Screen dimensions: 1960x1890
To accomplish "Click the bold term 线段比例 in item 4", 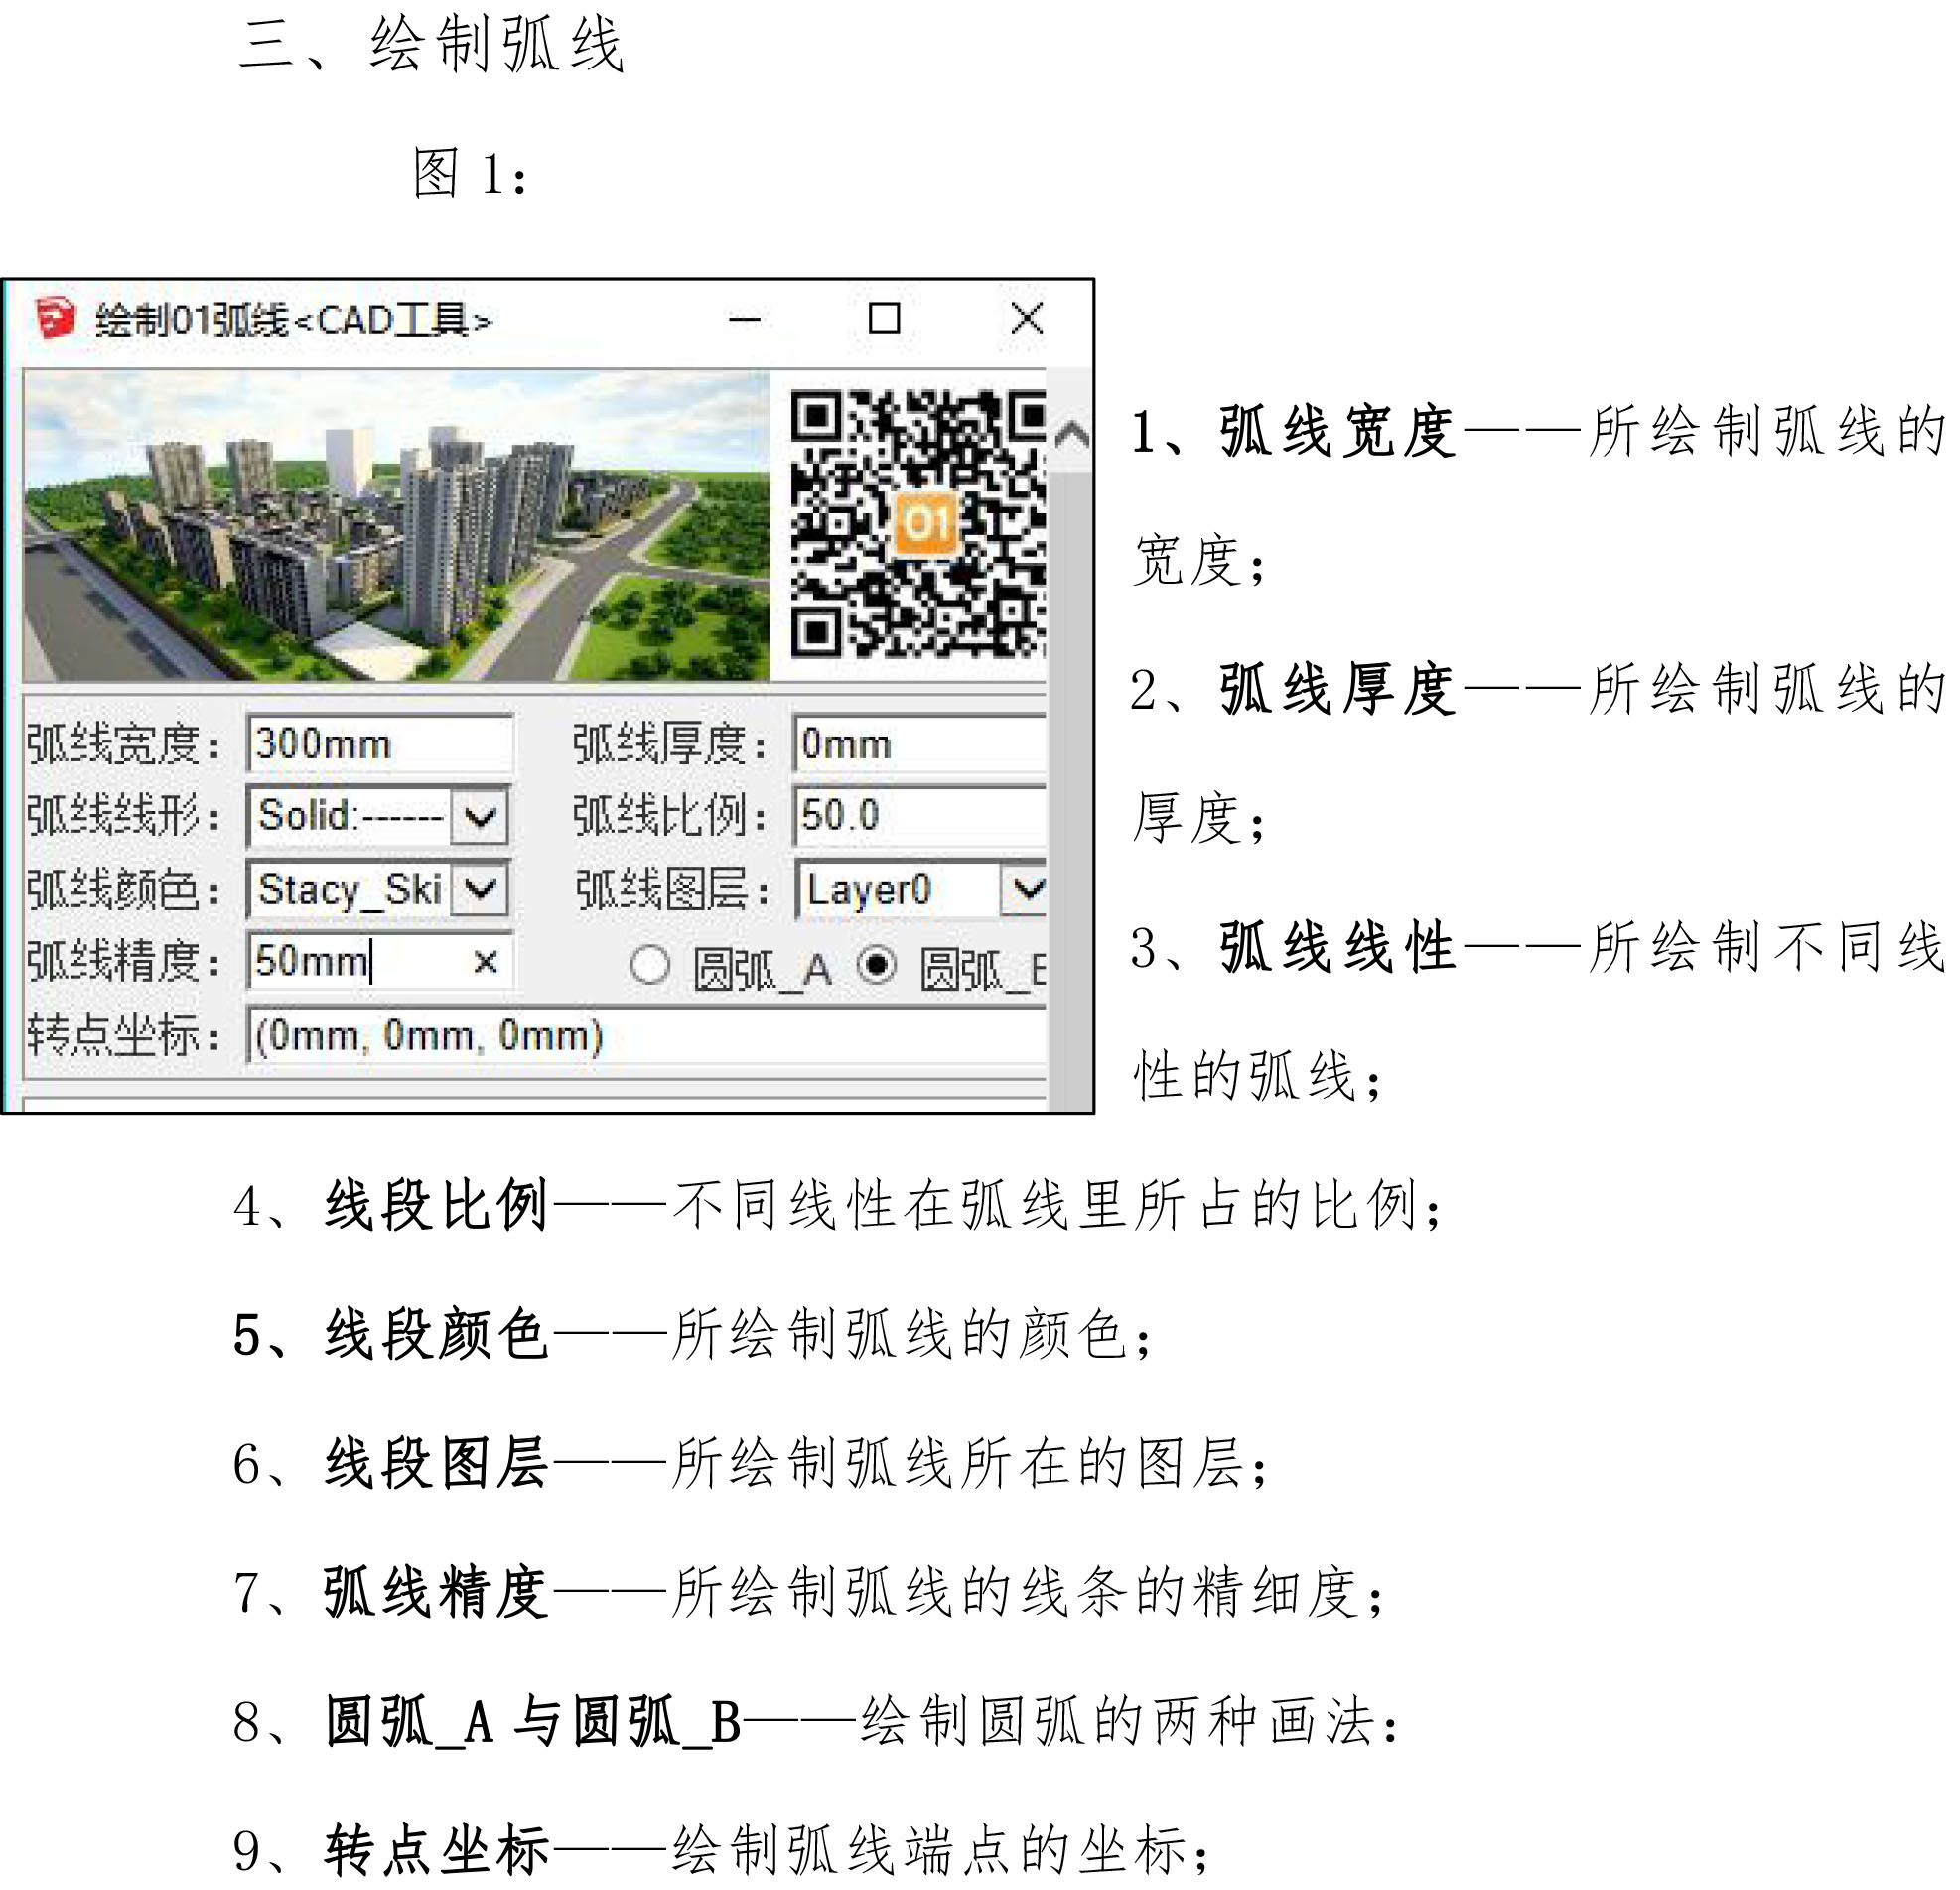I will pos(437,1205).
